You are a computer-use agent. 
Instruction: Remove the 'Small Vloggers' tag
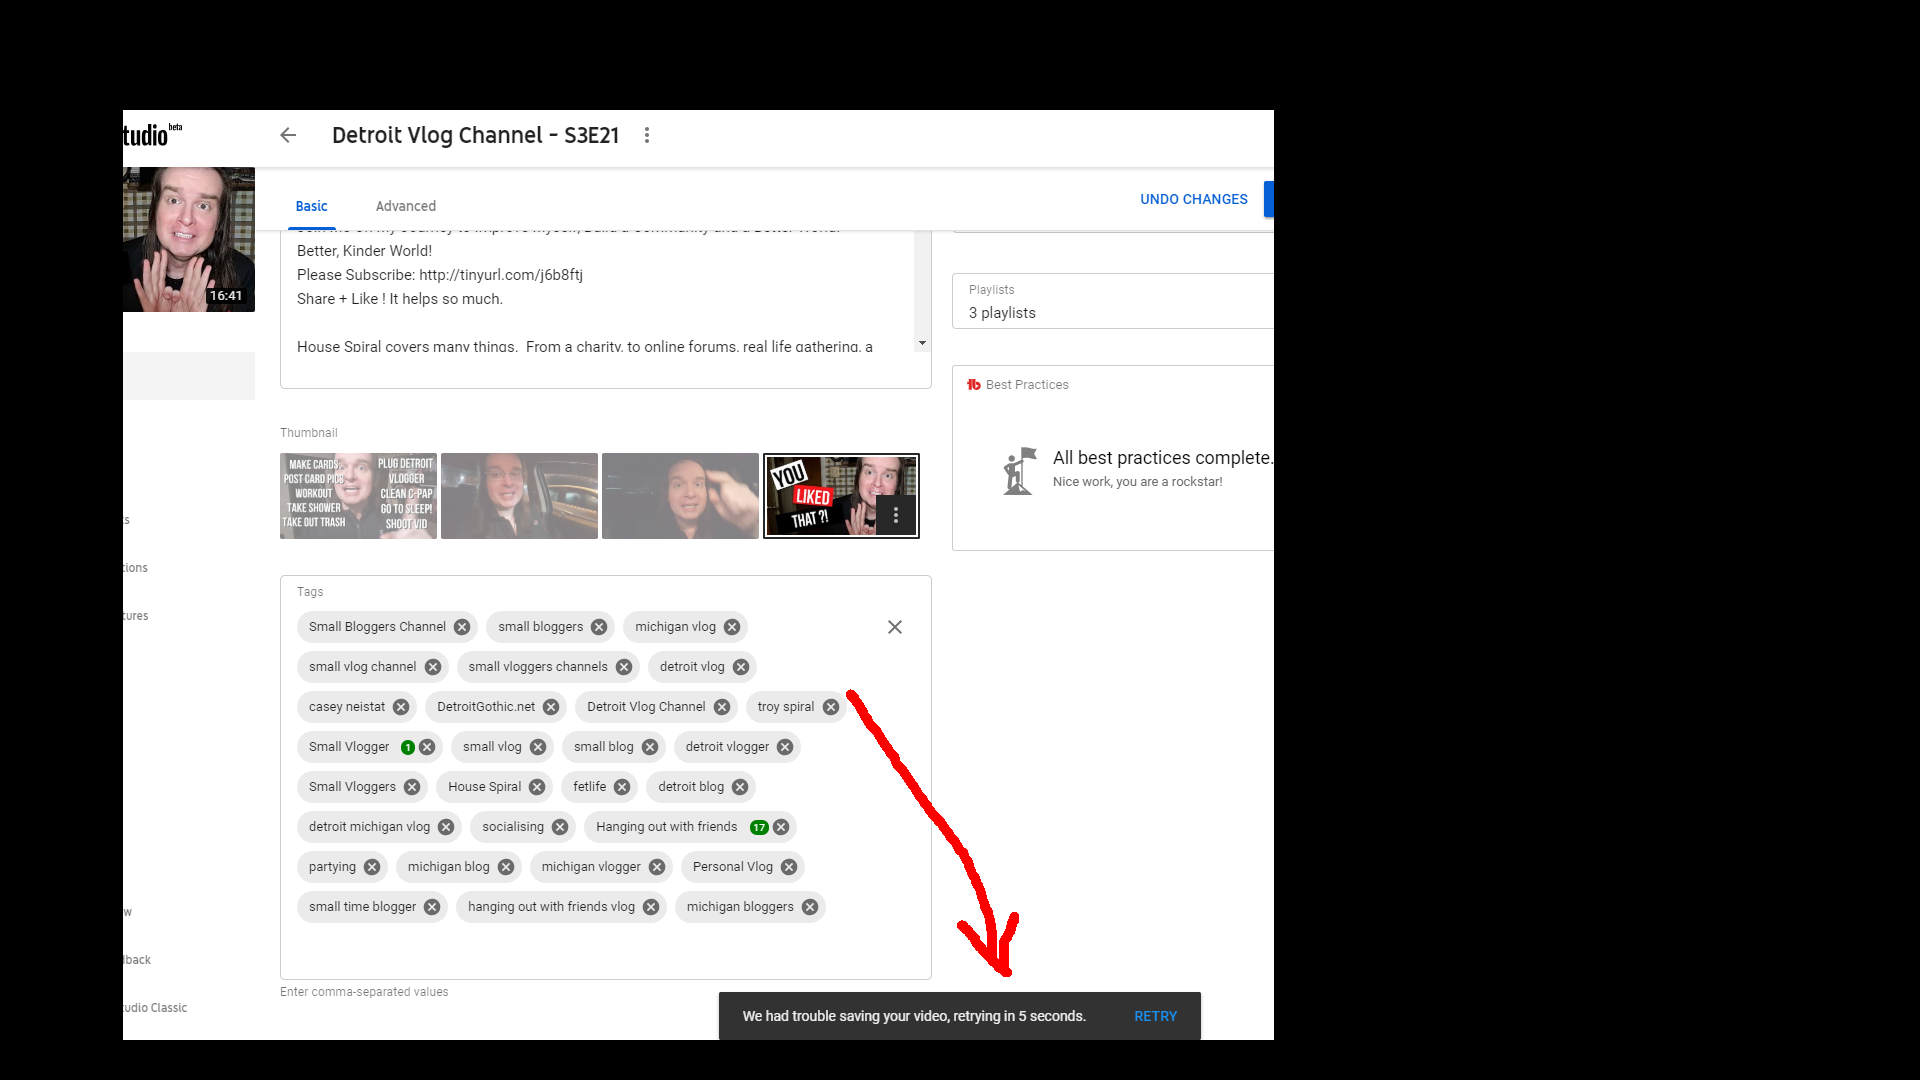click(412, 787)
